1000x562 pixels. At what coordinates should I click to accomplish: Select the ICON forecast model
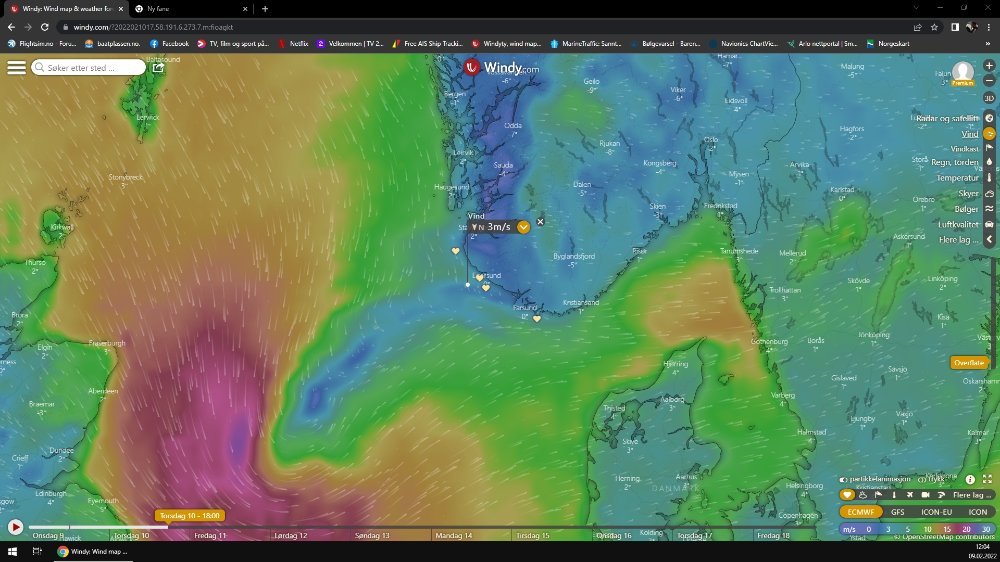point(978,512)
